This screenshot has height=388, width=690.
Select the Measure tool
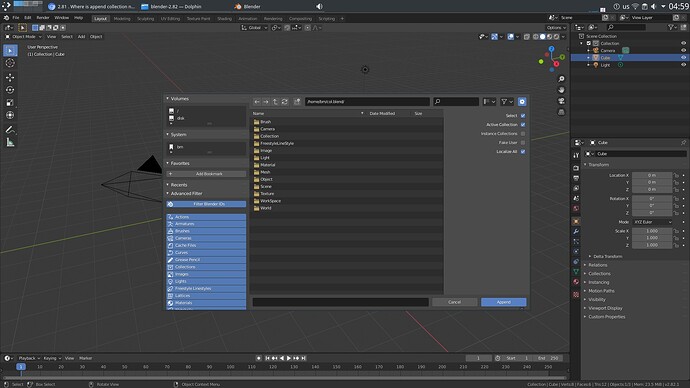coord(10,143)
